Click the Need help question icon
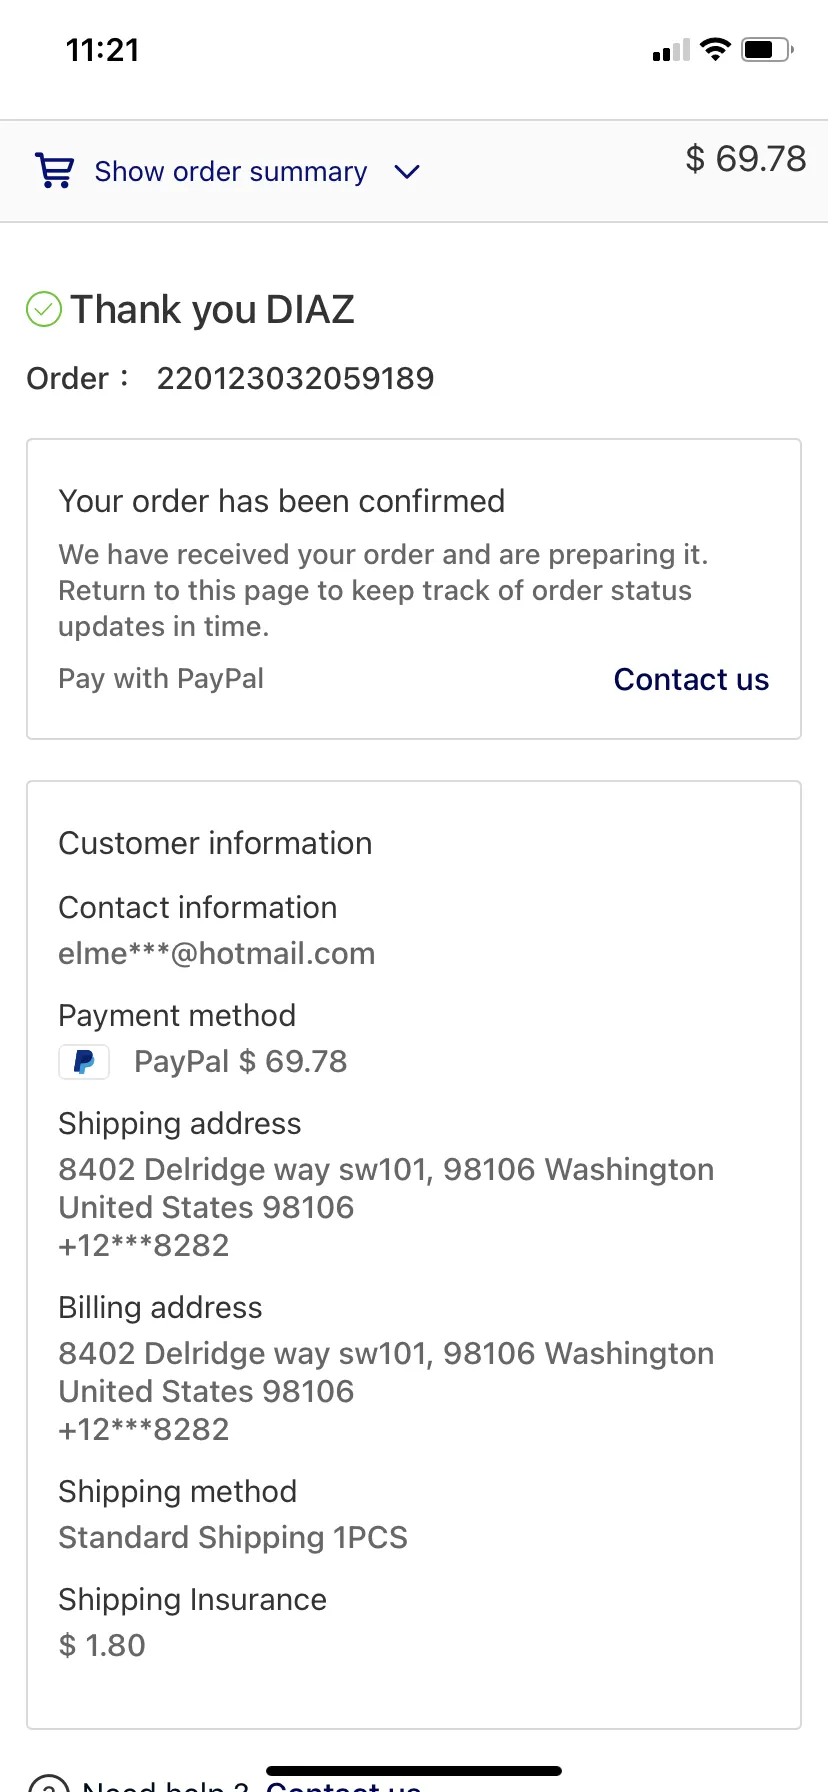This screenshot has width=828, height=1792. point(48,1784)
